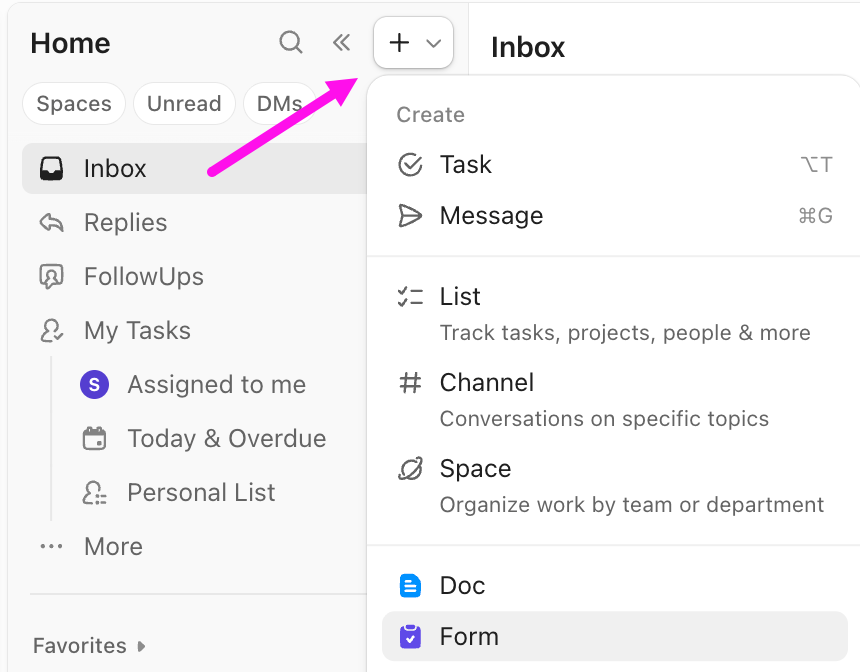Select the Channel hashtag icon
Screen dimensions: 860x672
point(410,383)
